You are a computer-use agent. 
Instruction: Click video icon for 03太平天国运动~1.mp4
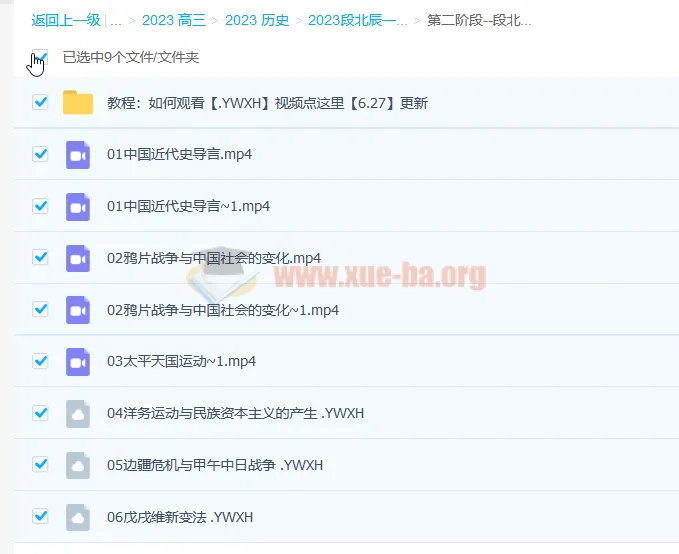coord(78,361)
